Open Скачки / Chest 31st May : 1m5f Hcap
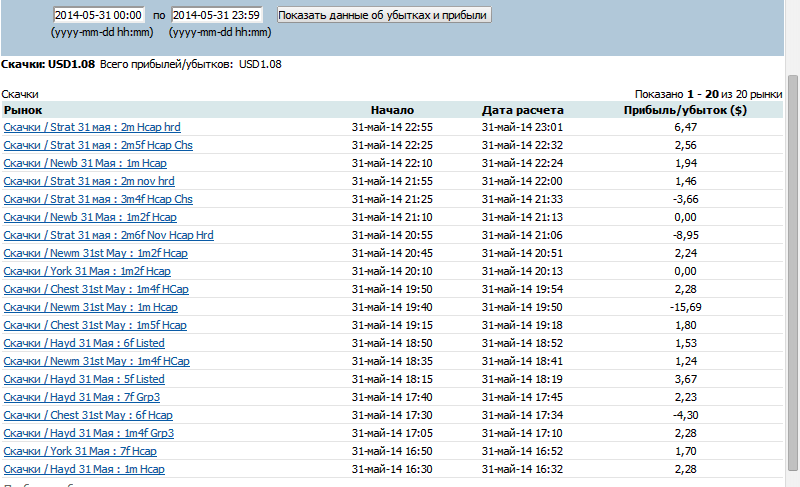The width and height of the screenshot is (800, 487). coord(95,325)
